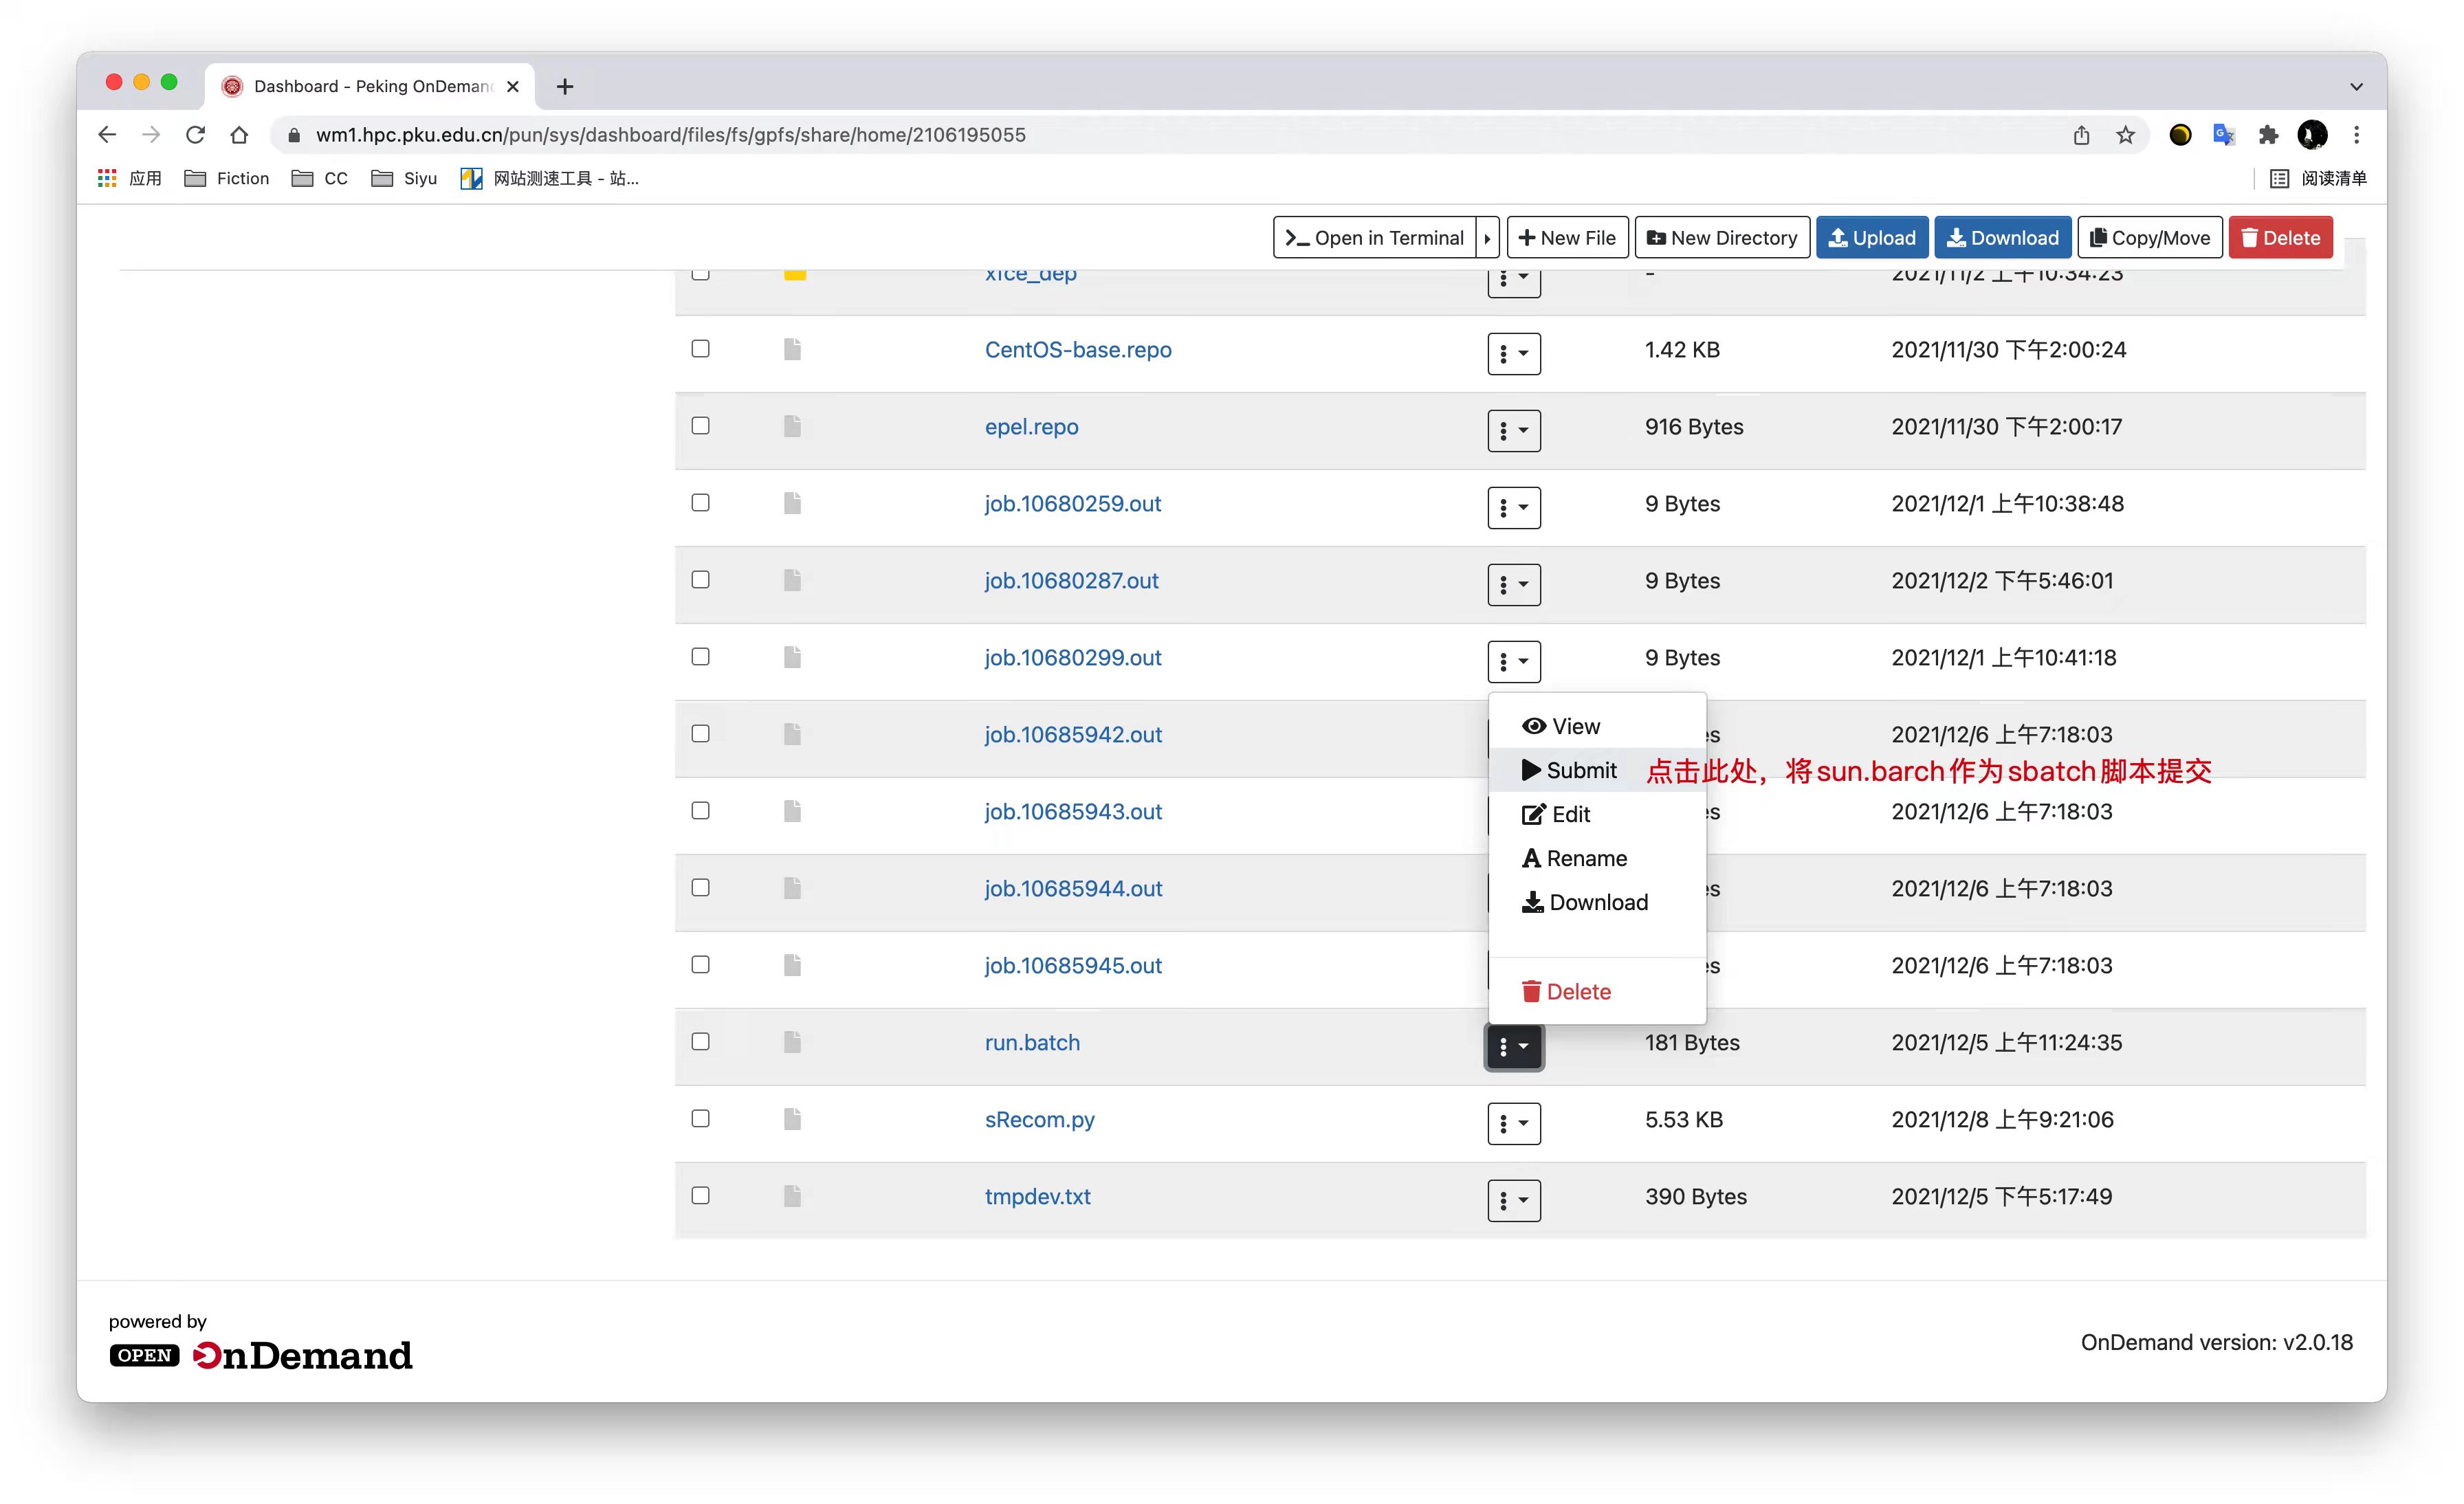Click the Copy/Move button

pos(2150,238)
